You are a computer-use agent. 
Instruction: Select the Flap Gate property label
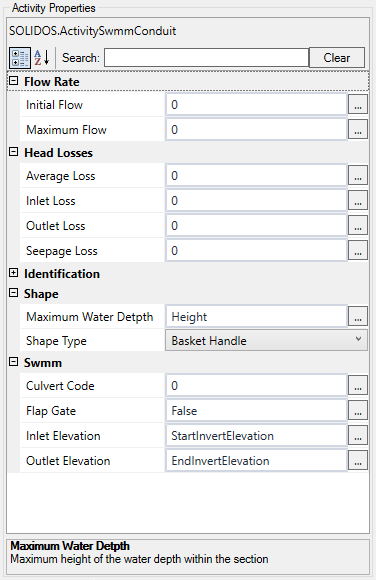pyautogui.click(x=51, y=411)
